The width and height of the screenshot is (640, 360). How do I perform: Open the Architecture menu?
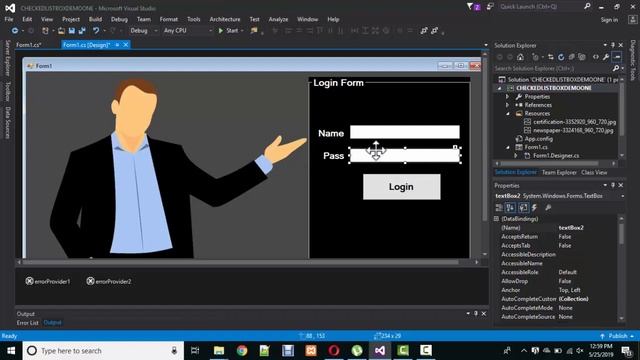[225, 19]
